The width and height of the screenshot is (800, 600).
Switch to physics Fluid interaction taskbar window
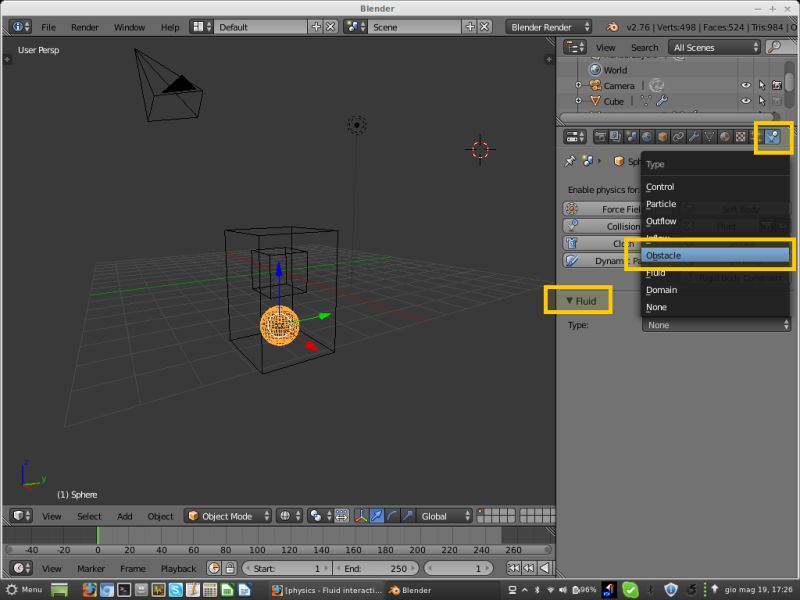(x=327, y=590)
